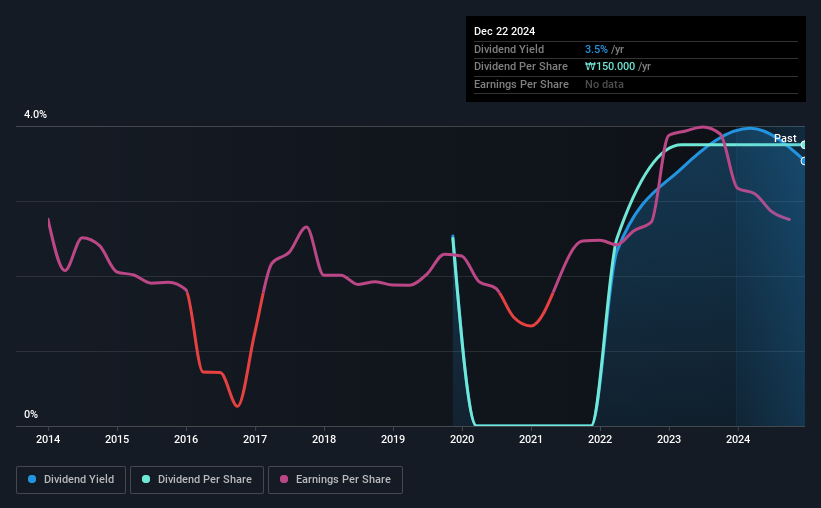Click the 0% y-axis label
Image resolution: width=821 pixels, height=508 pixels.
pos(31,414)
